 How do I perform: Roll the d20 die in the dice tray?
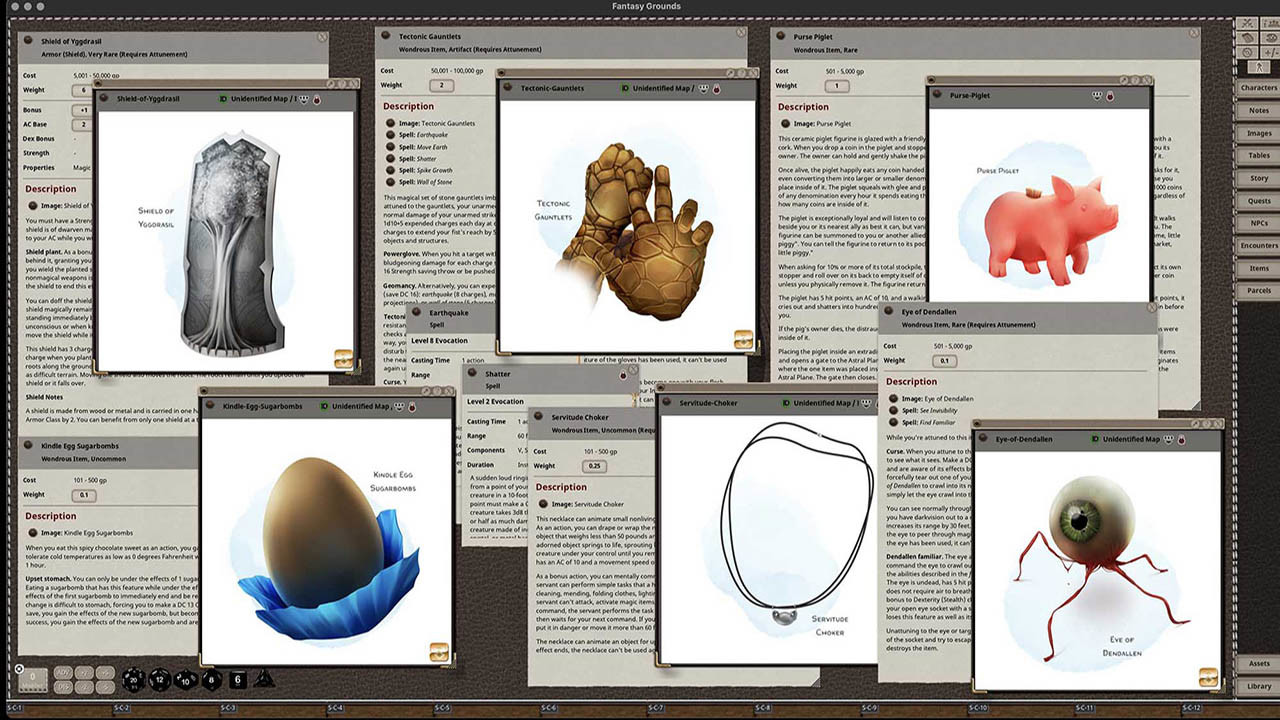(133, 682)
